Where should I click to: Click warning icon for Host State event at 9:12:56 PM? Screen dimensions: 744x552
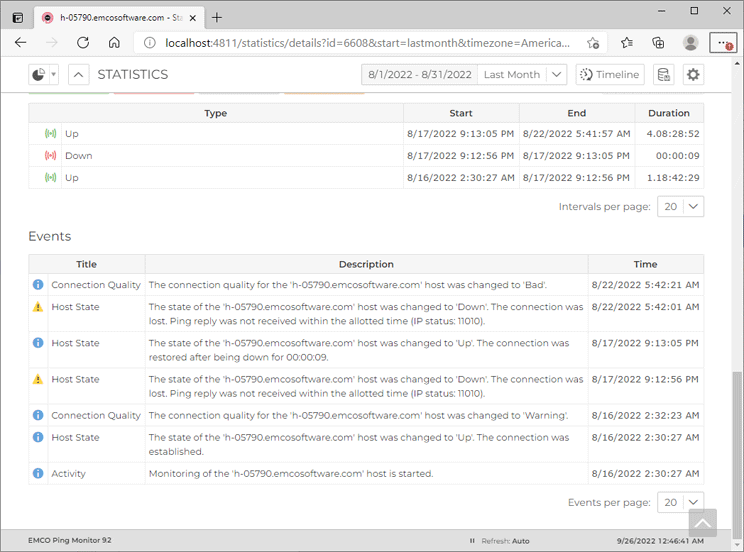(38, 379)
